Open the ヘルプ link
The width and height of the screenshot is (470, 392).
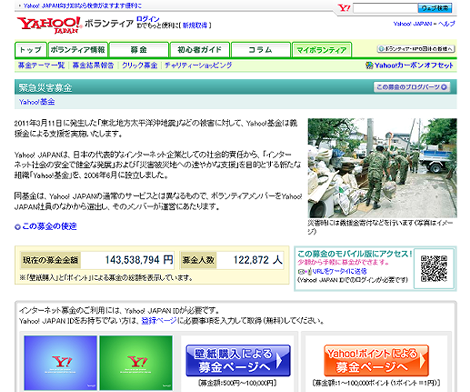click(447, 24)
